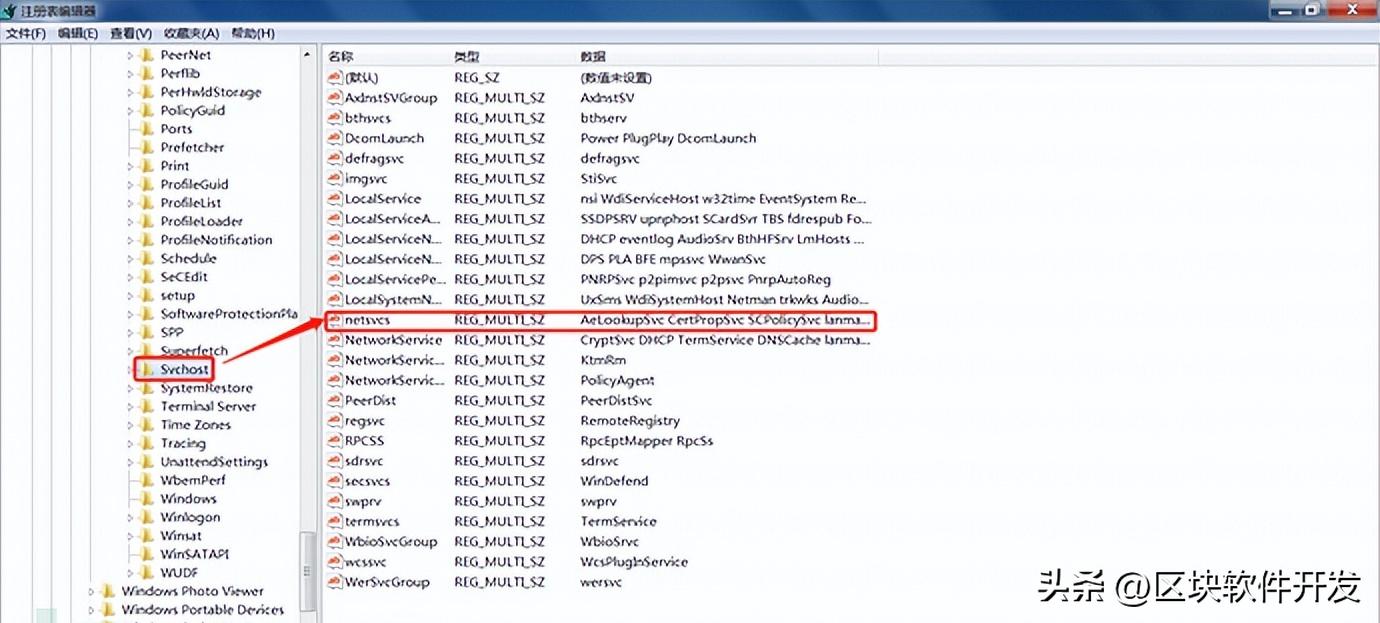The image size is (1380, 623).
Task: Select the termsvcs registry value
Action: tap(372, 521)
